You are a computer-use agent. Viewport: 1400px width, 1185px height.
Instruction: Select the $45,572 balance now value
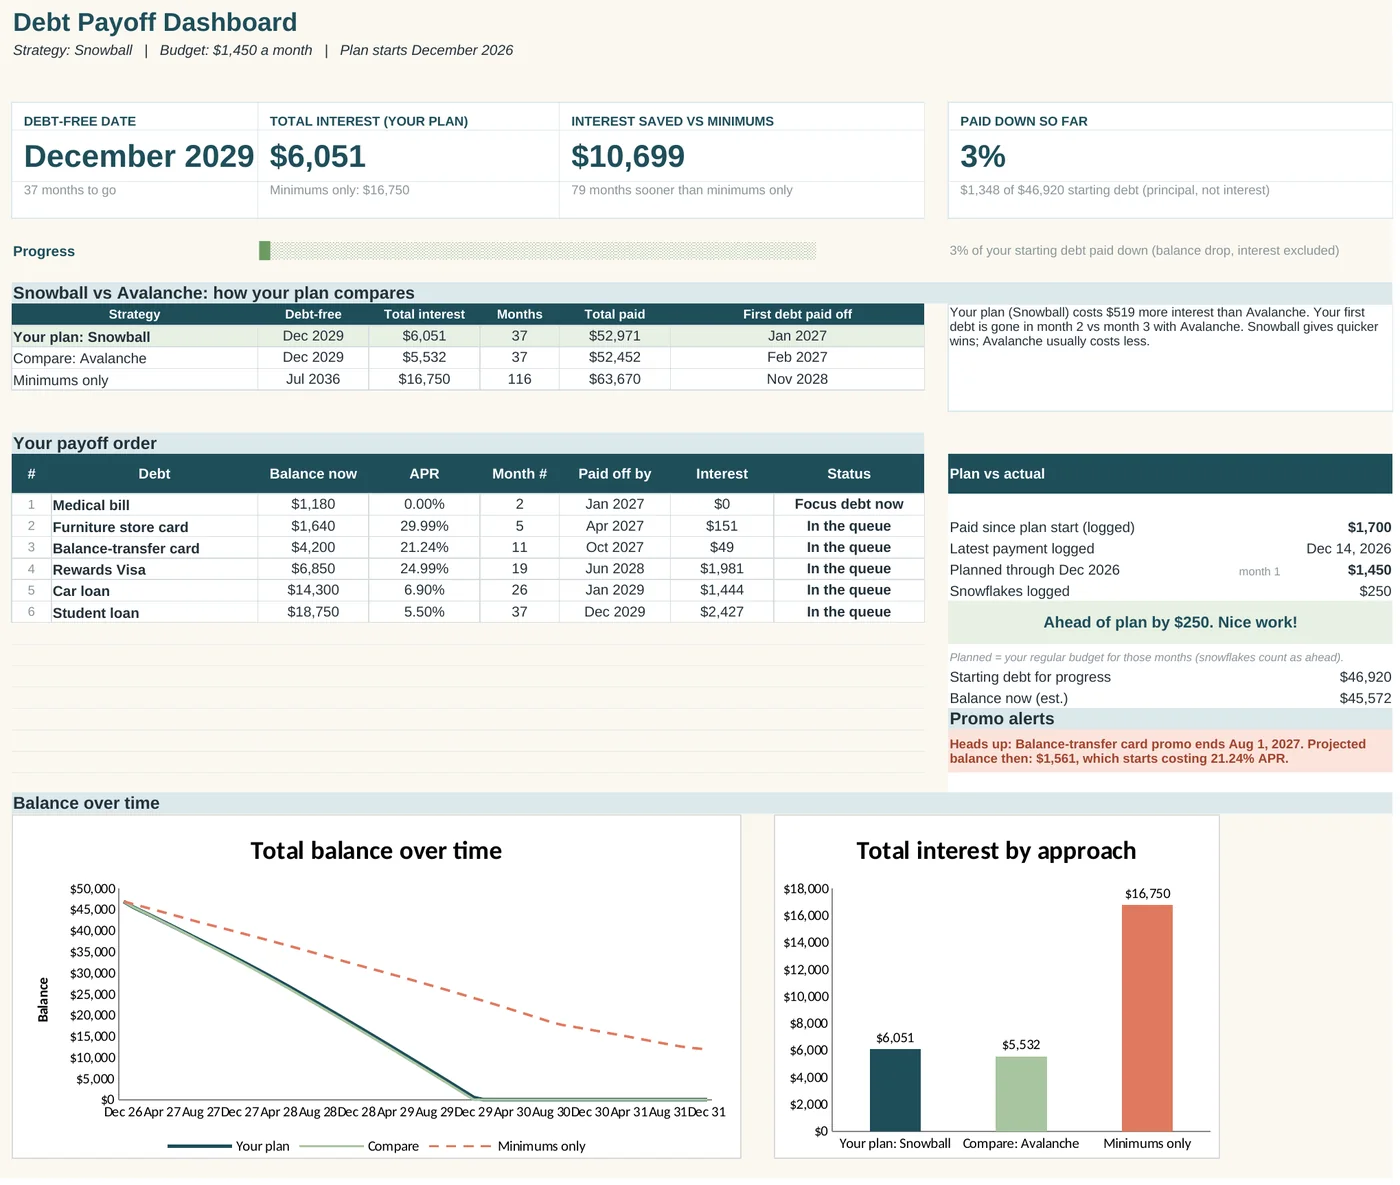[x=1365, y=698]
